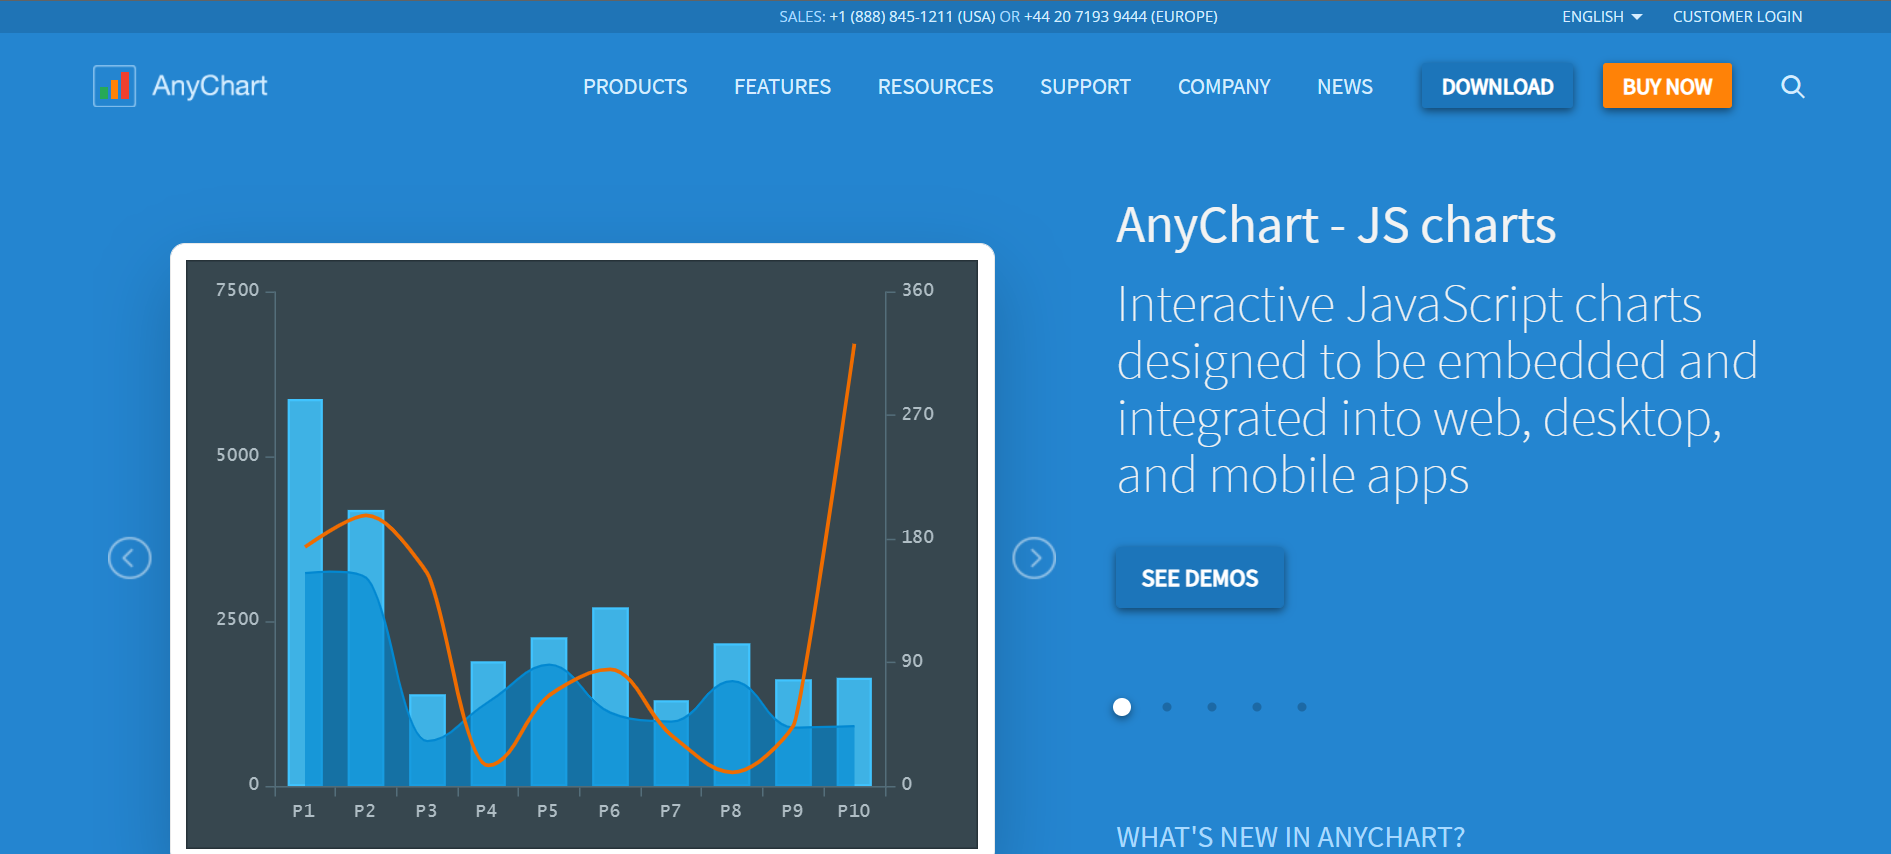Click the P5 label on chart axis

coord(547,811)
